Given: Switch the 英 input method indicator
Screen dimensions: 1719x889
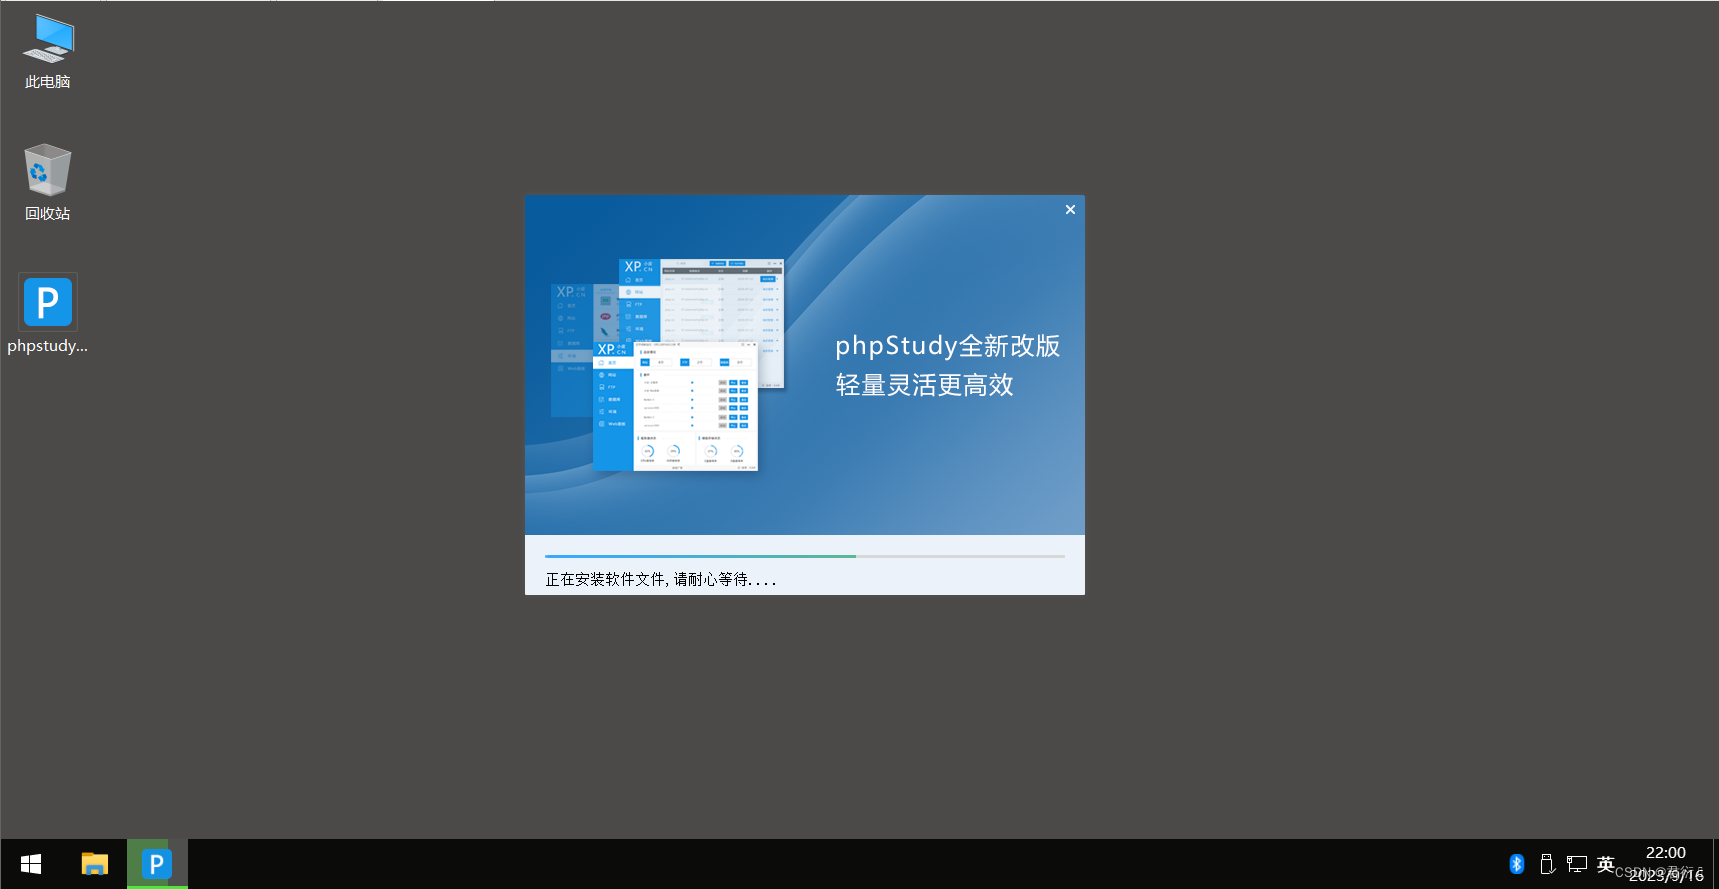Looking at the screenshot, I should pos(1606,864).
